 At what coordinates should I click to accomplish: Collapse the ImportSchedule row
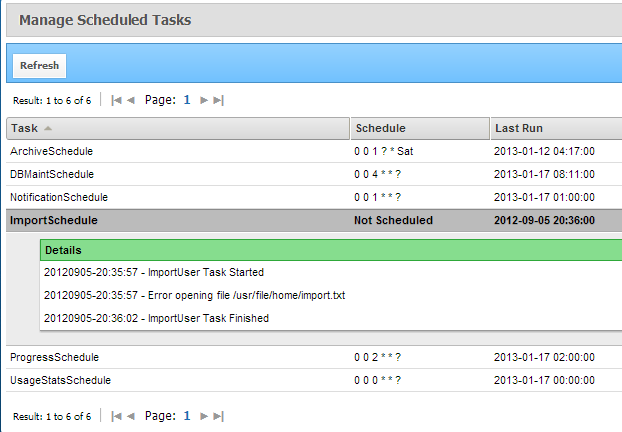pos(314,221)
